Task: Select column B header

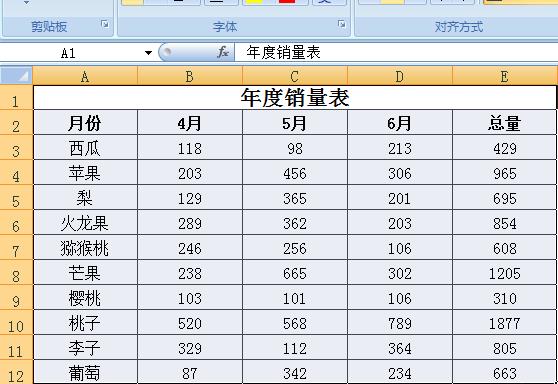Action: point(190,76)
